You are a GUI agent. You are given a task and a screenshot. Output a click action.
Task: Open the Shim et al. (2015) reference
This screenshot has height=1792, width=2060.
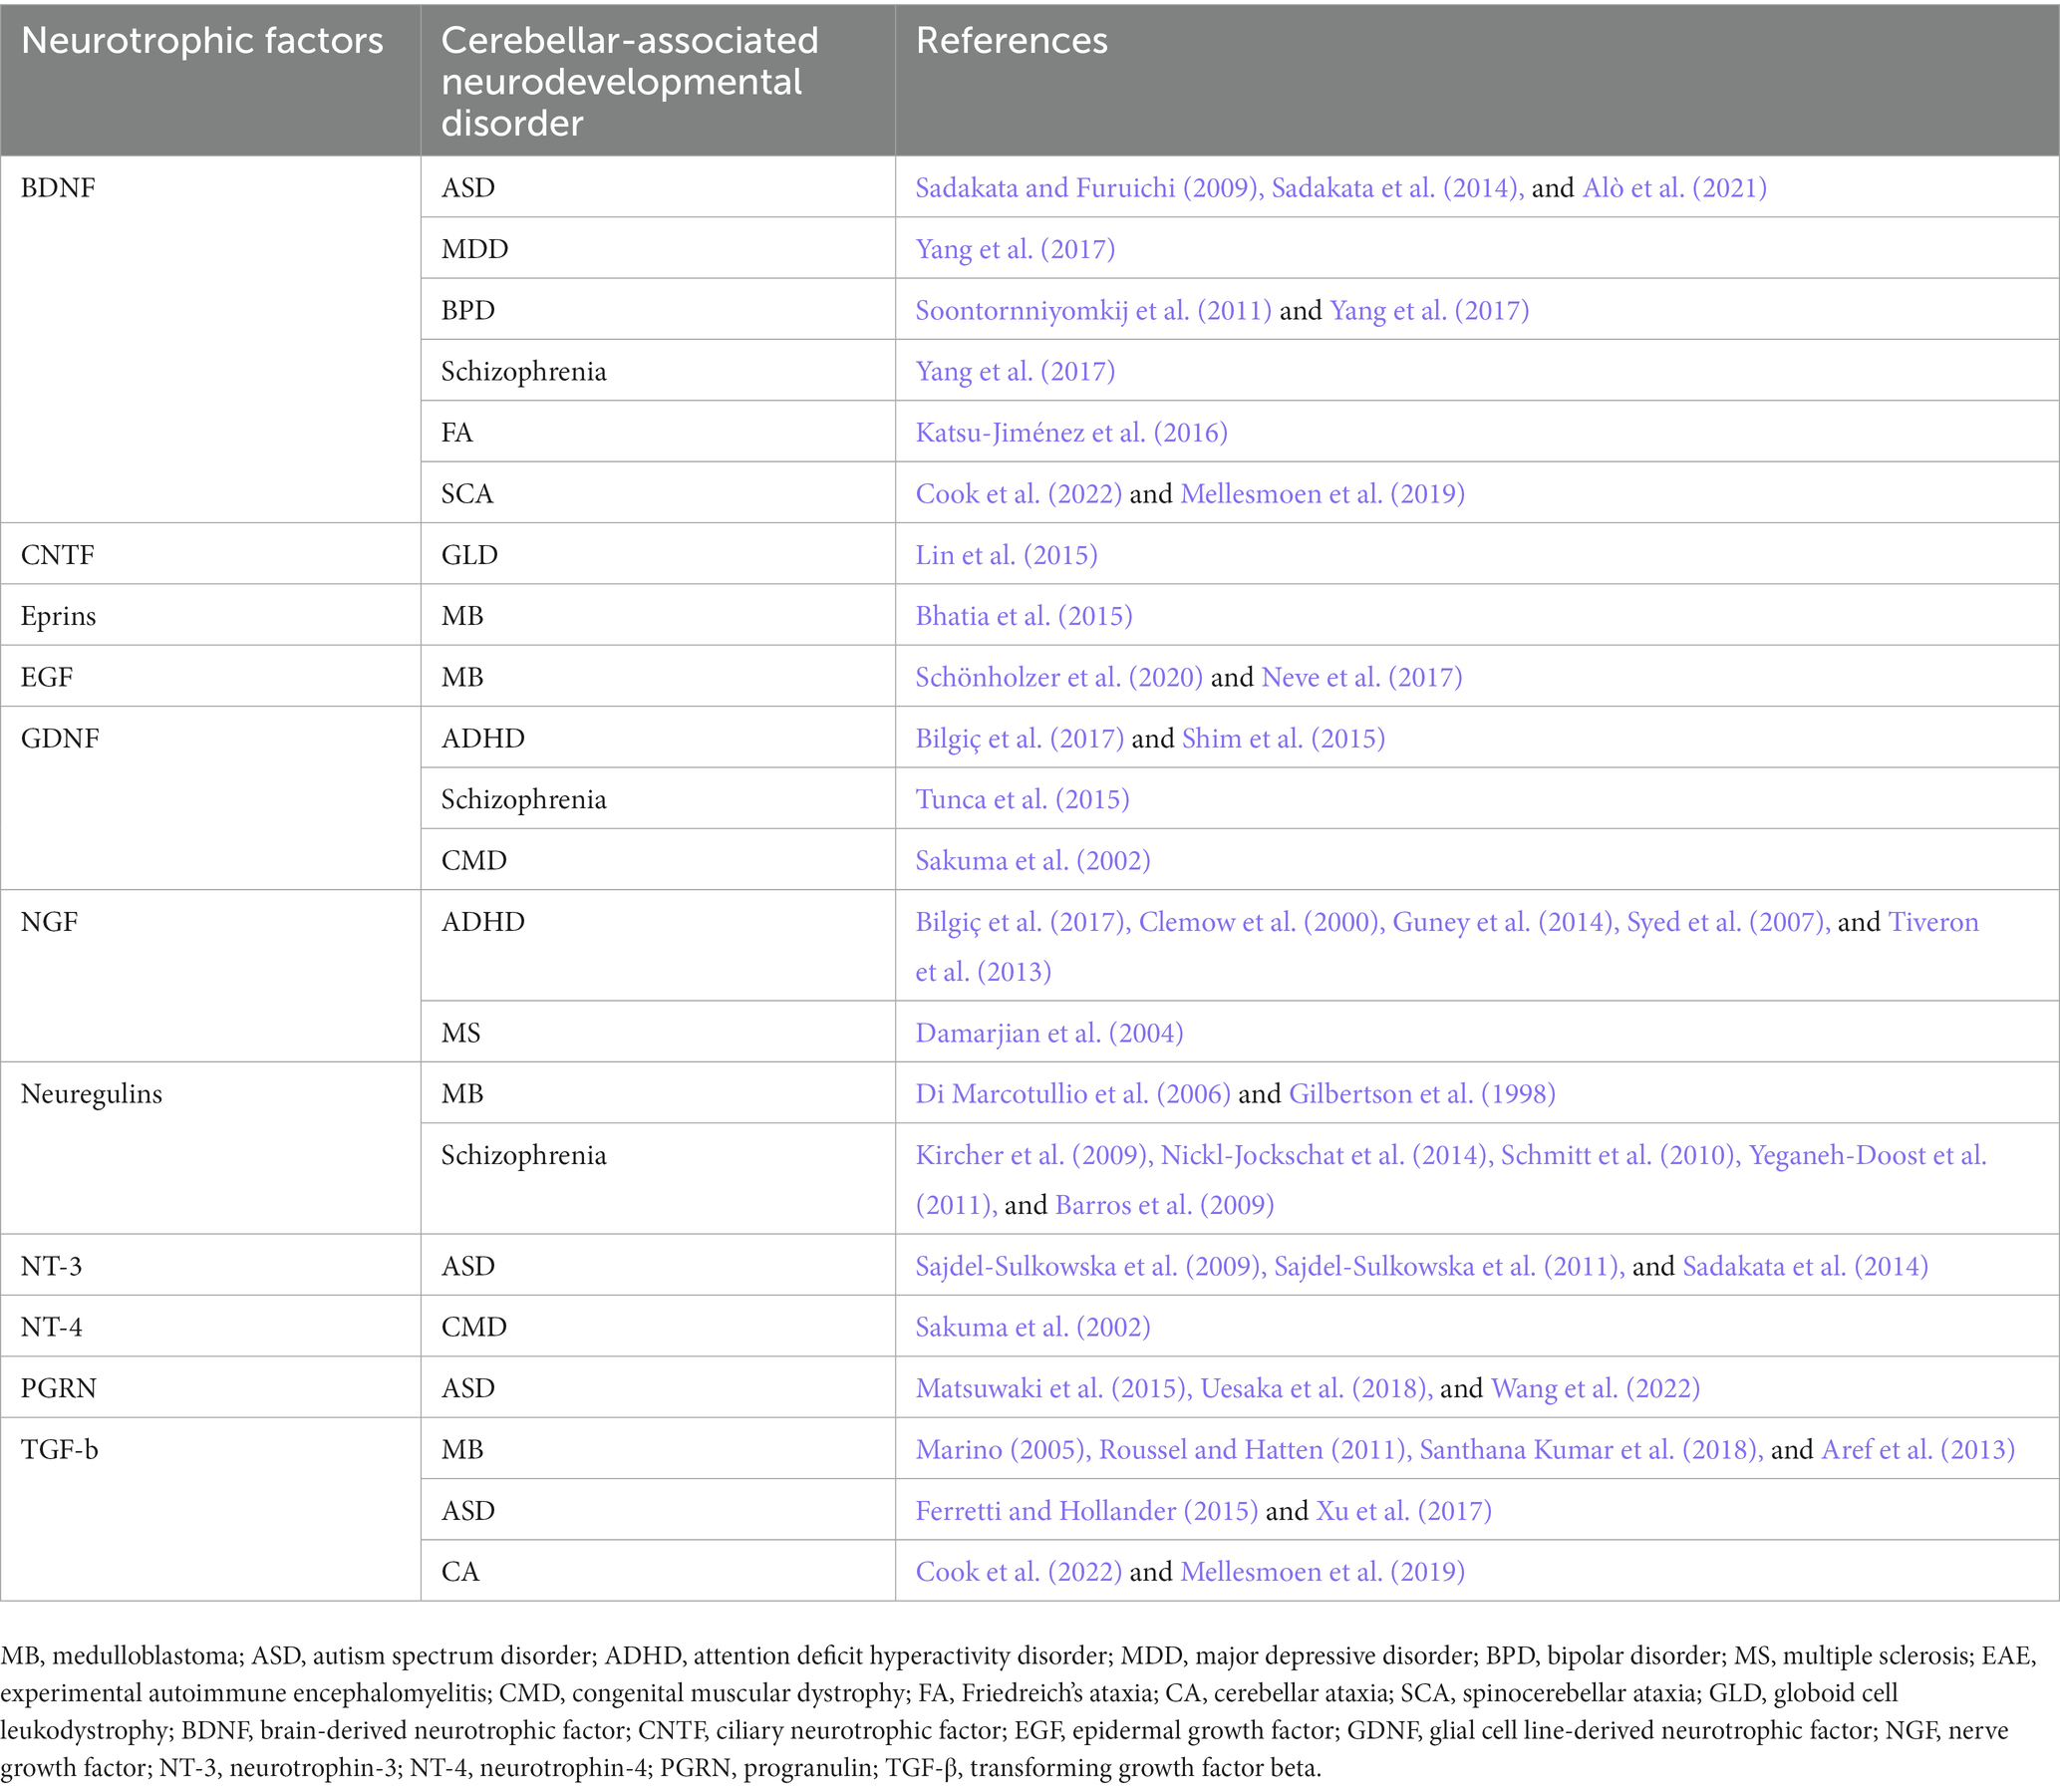tap(1283, 738)
